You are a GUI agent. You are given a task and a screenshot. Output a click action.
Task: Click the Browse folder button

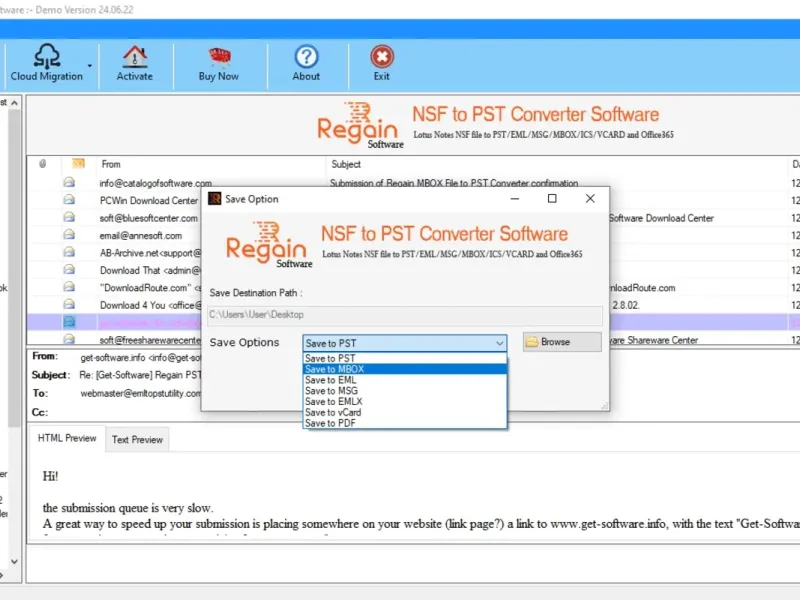point(562,342)
